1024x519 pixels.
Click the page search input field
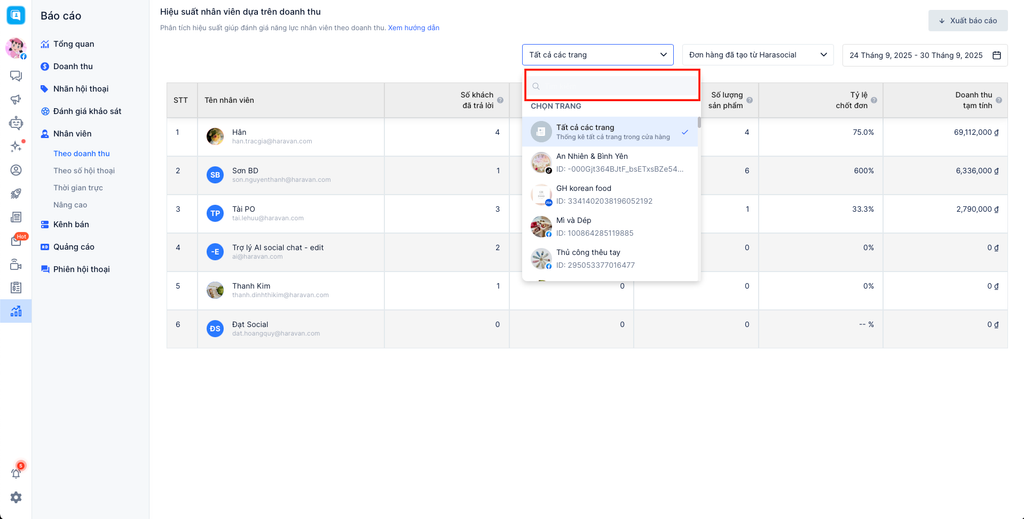[x=612, y=86]
